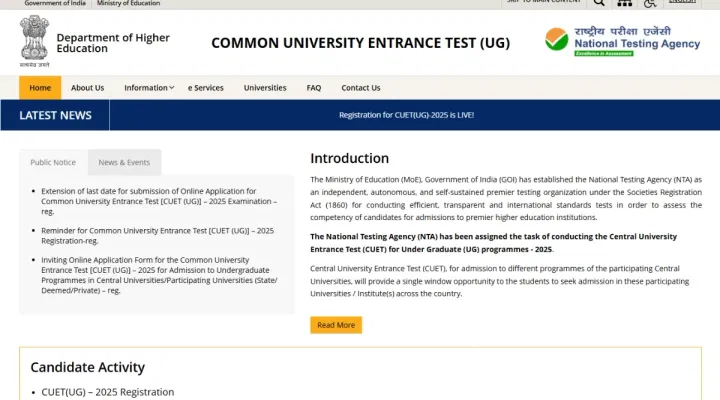Go to the Home menu item
Image resolution: width=720 pixels, height=400 pixels.
tap(40, 88)
